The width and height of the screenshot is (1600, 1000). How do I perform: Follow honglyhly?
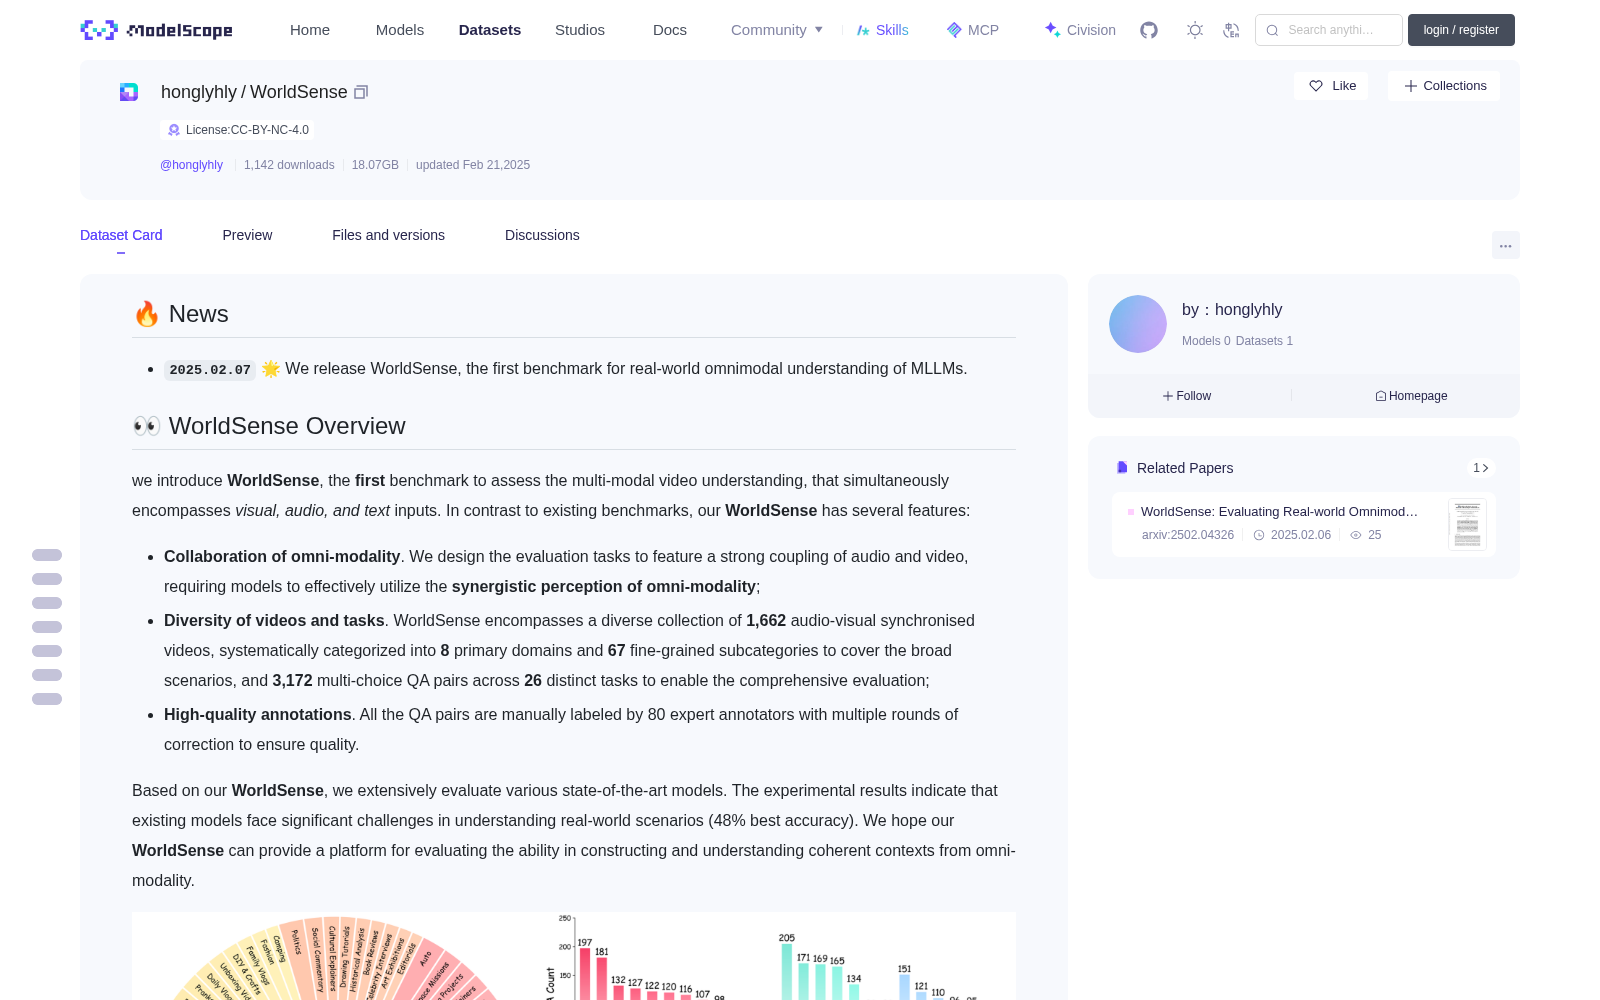pyautogui.click(x=1187, y=396)
